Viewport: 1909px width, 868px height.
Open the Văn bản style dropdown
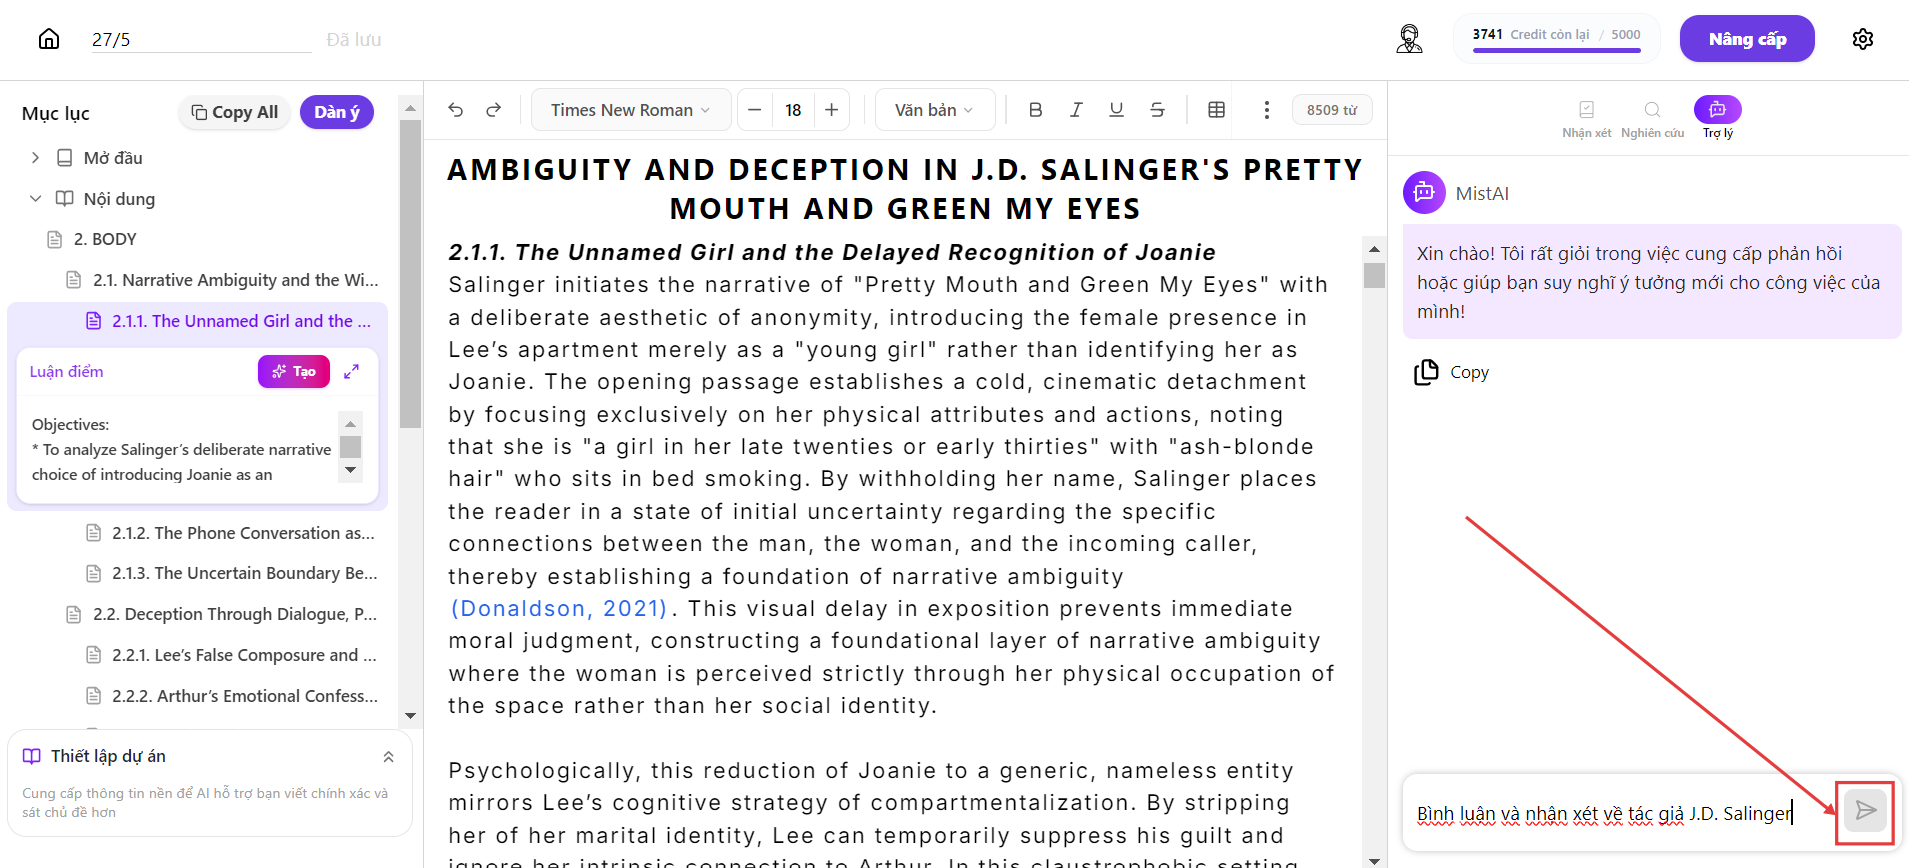pos(935,110)
